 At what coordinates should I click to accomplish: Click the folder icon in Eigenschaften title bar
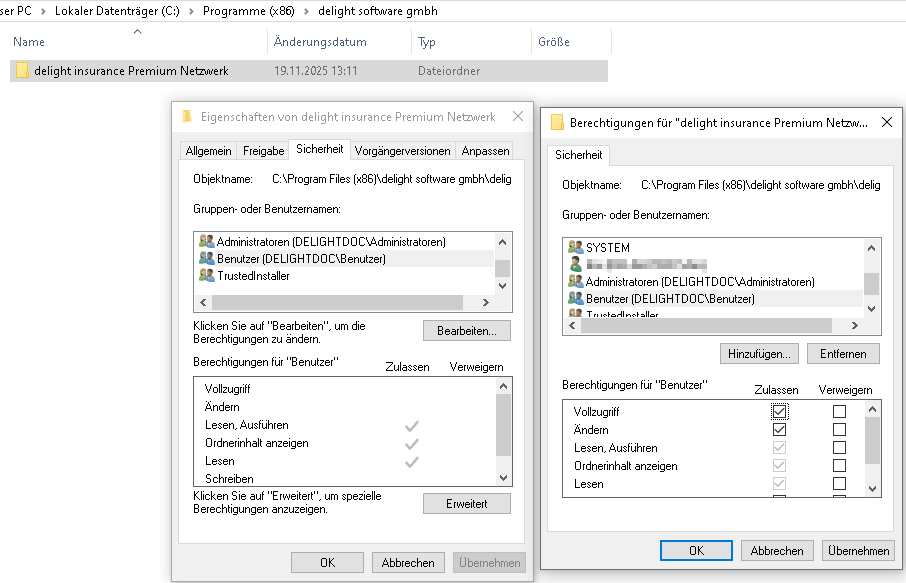tap(187, 116)
